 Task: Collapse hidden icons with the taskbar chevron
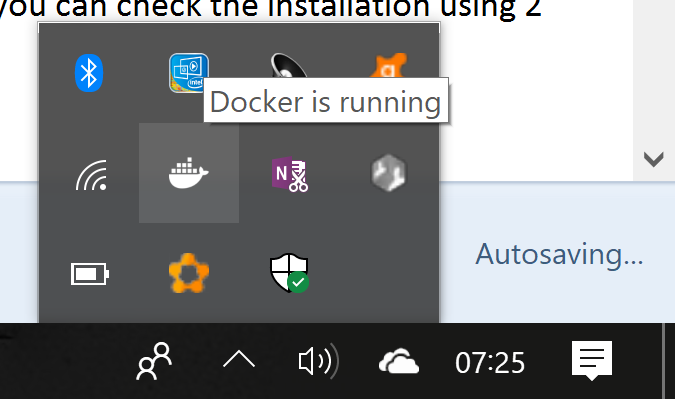coord(239,359)
